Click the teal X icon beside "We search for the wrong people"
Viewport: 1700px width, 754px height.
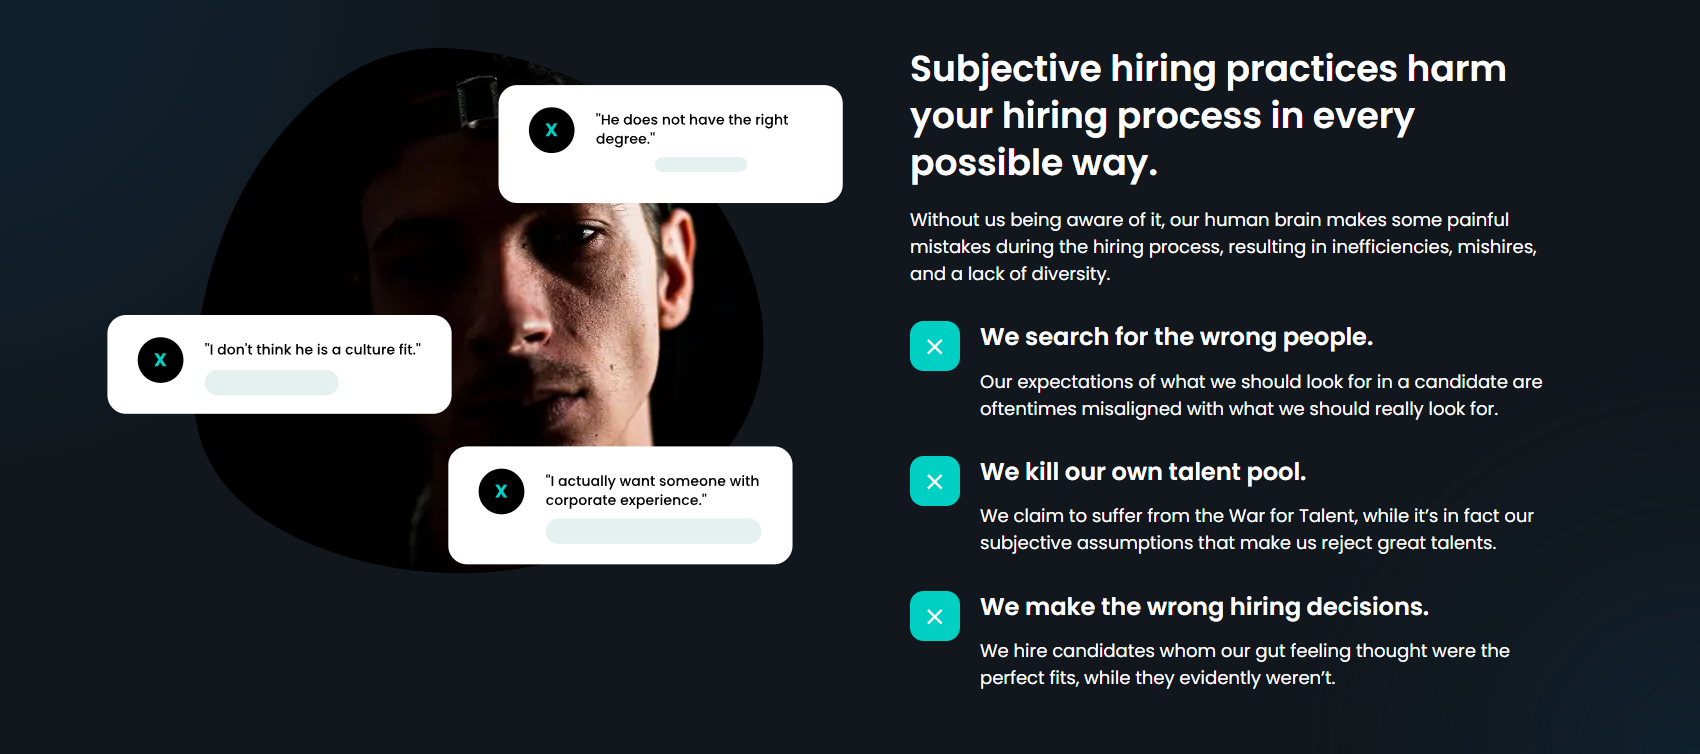coord(934,346)
